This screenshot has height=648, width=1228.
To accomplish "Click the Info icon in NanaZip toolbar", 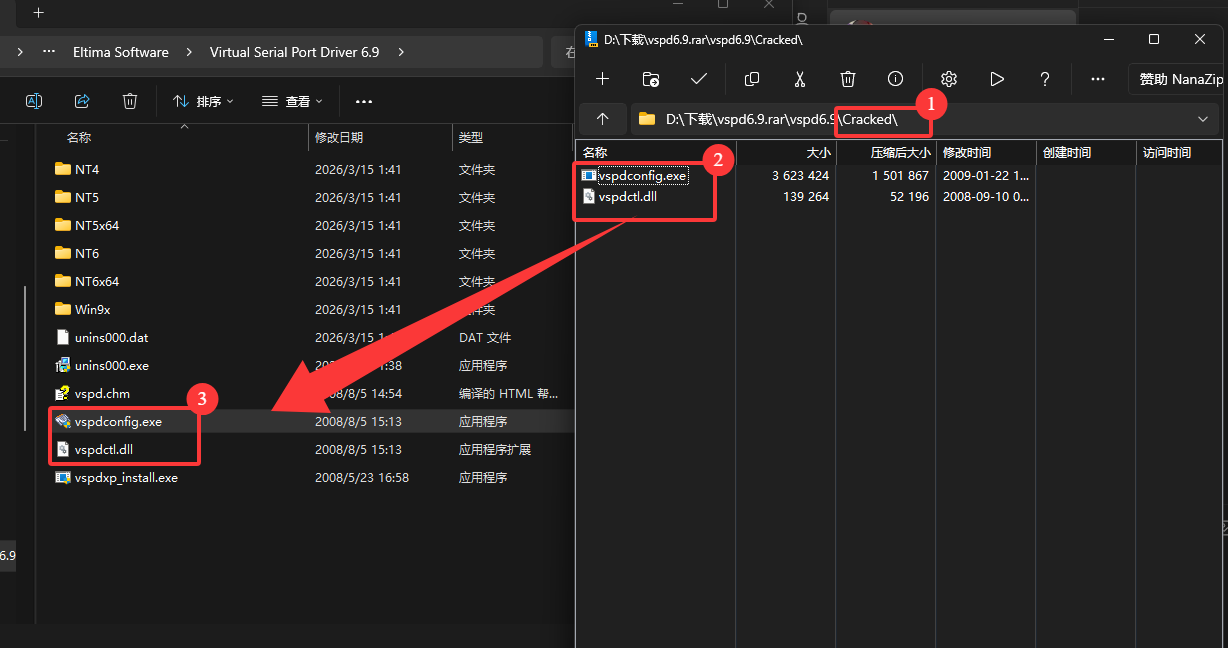I will pos(896,79).
